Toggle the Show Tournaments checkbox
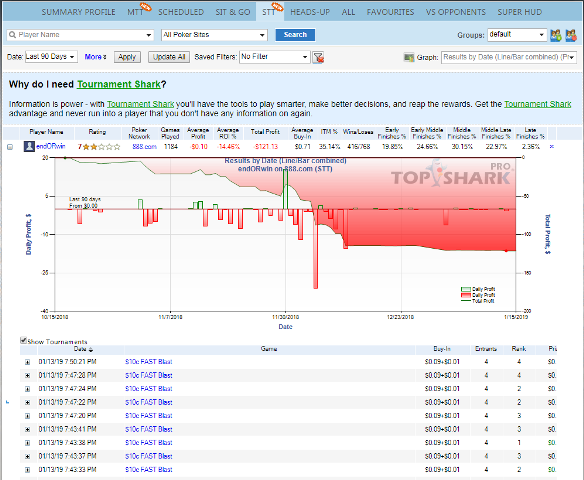The image size is (584, 480). pos(23,340)
